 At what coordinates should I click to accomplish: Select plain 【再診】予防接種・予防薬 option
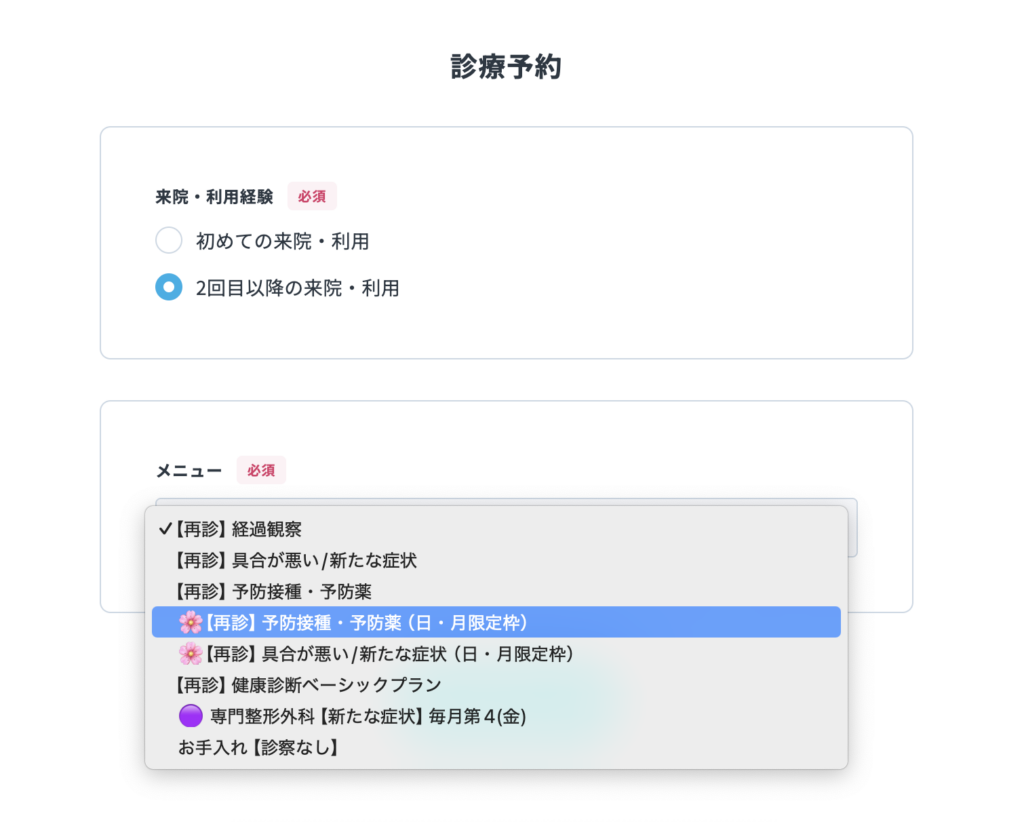274,591
